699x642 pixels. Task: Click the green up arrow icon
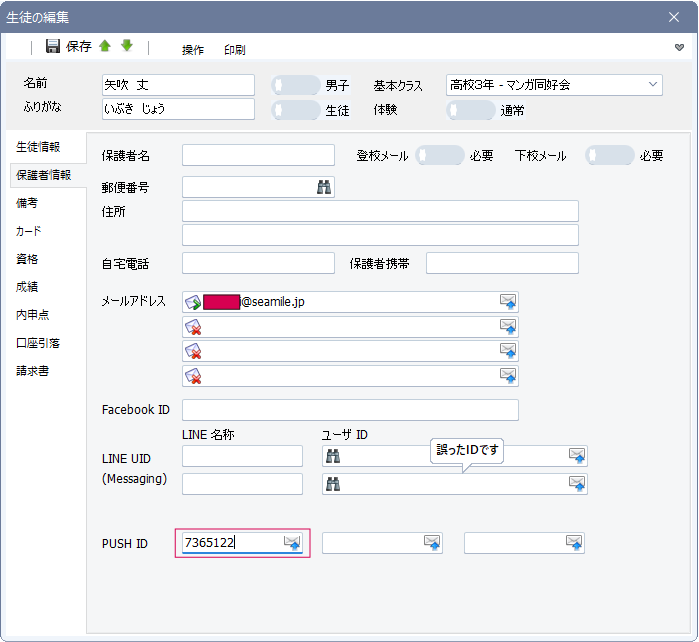click(105, 46)
